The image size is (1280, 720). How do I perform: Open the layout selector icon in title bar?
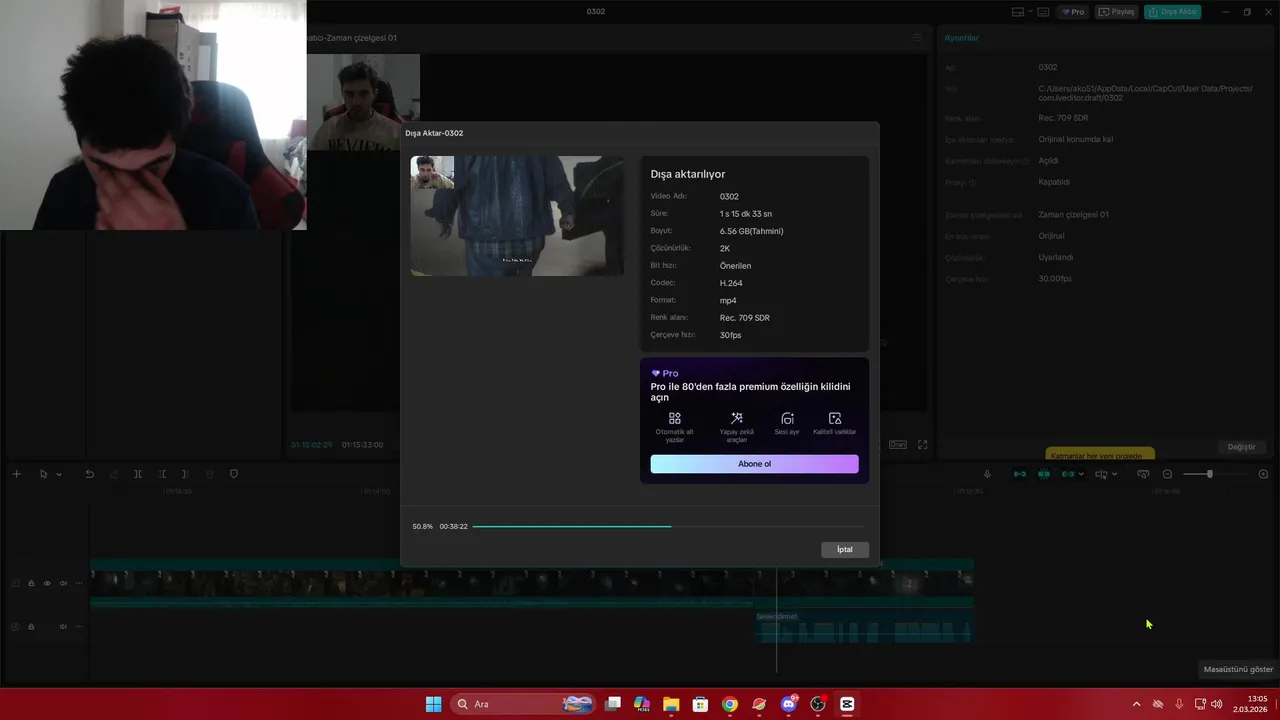tap(1017, 12)
